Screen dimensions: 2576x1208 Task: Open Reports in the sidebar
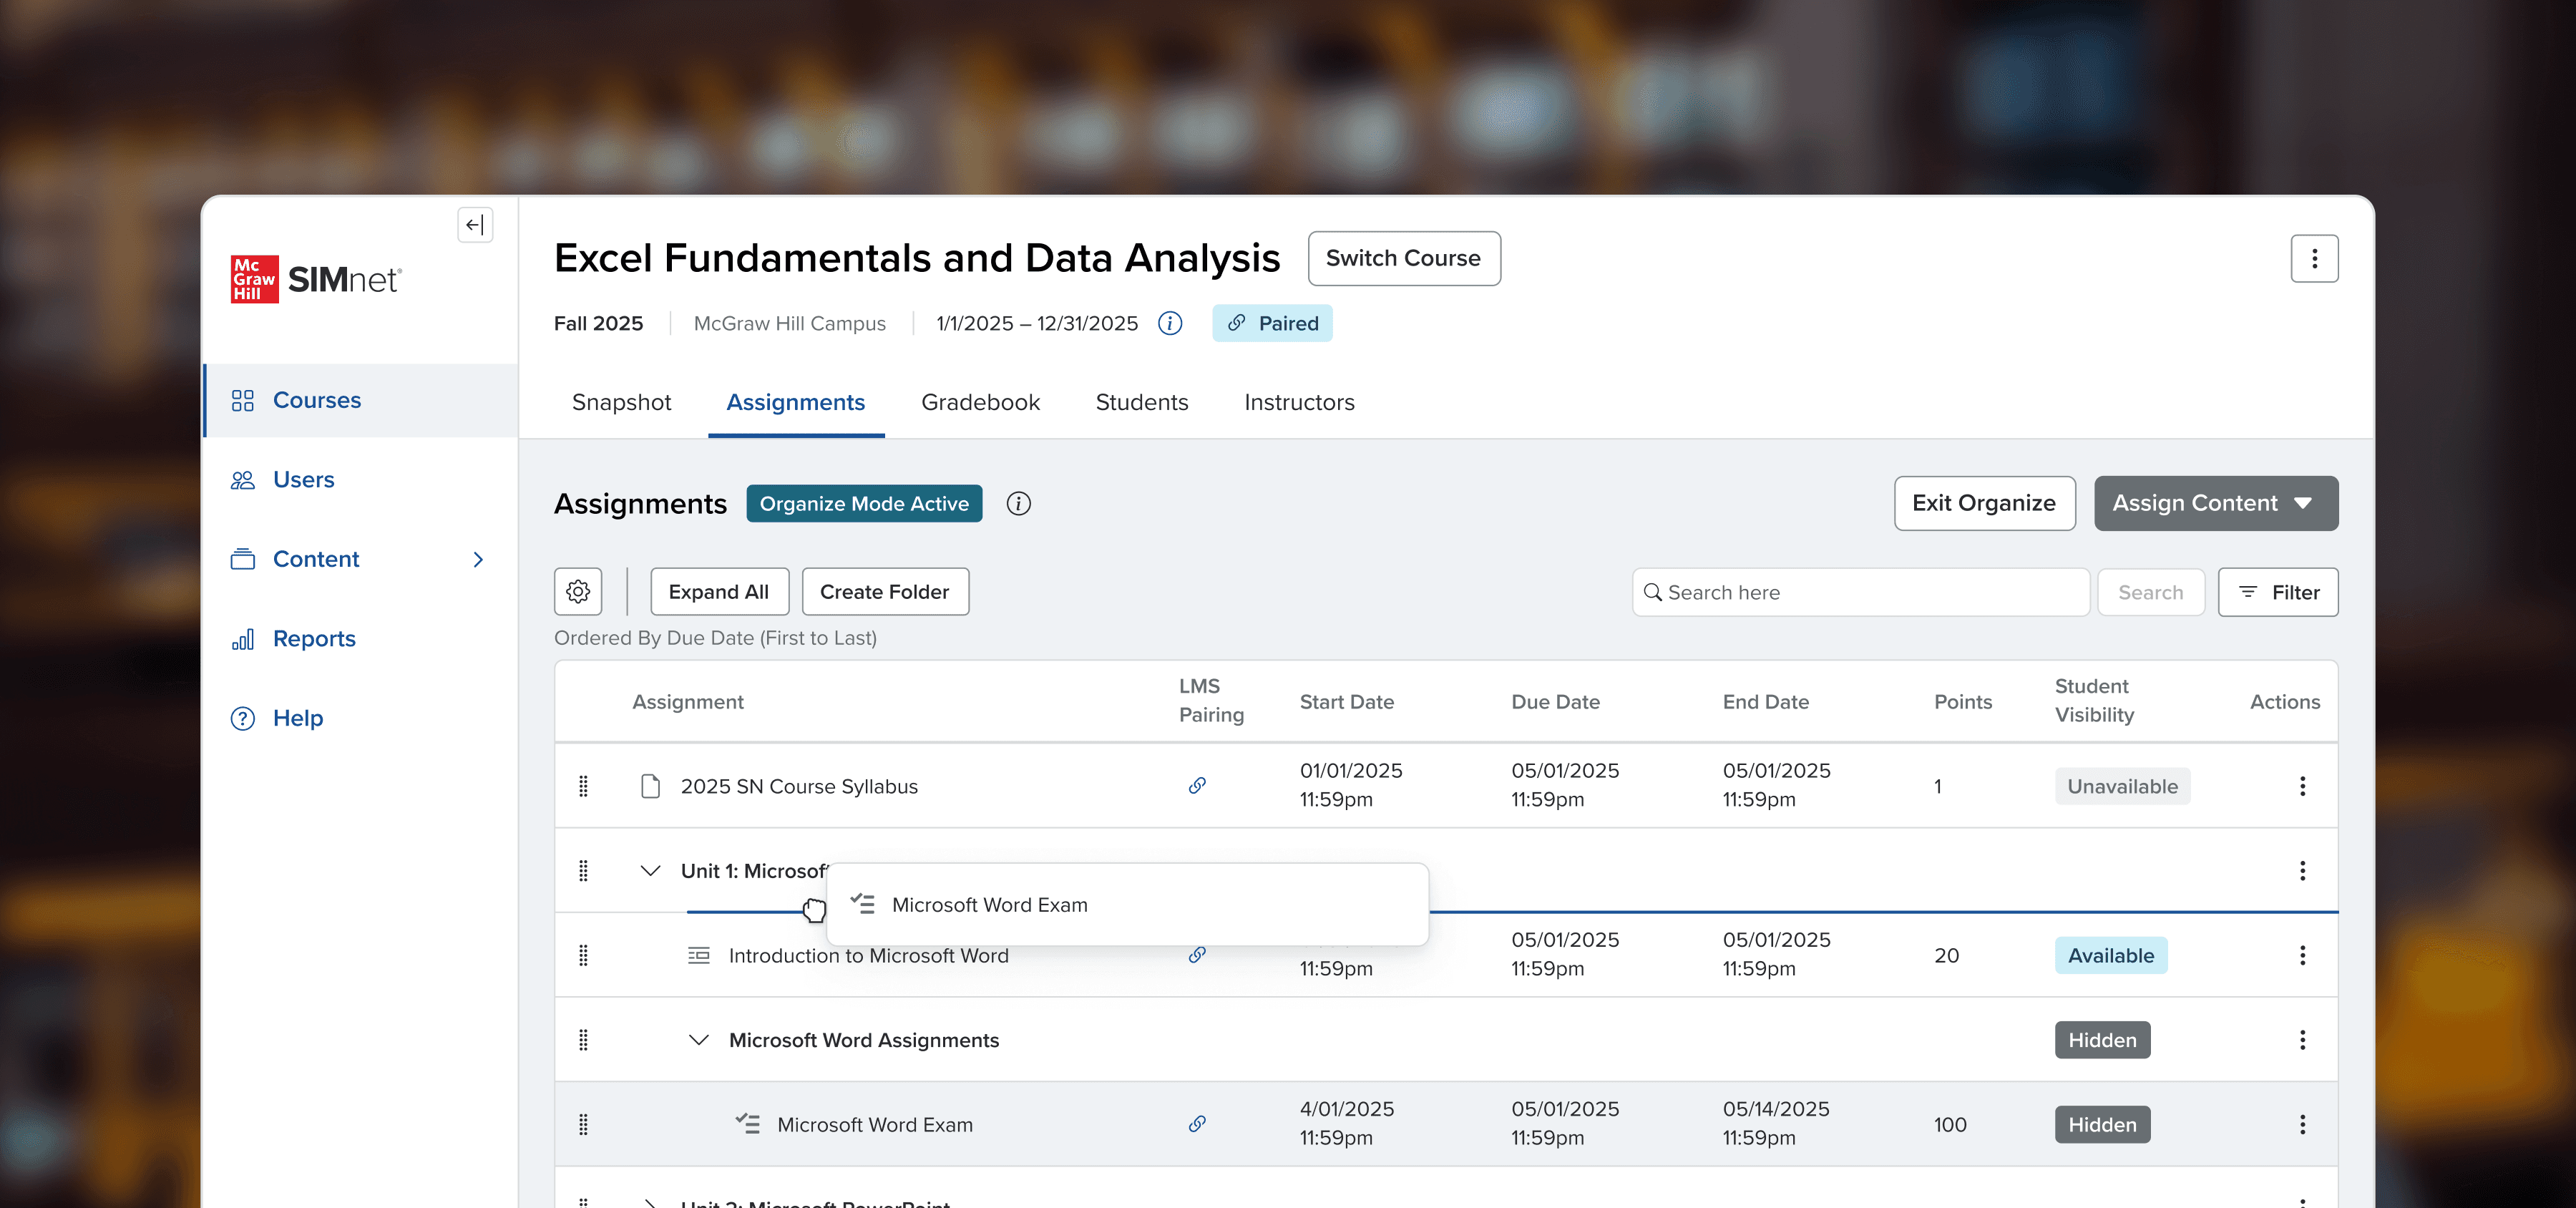tap(314, 638)
